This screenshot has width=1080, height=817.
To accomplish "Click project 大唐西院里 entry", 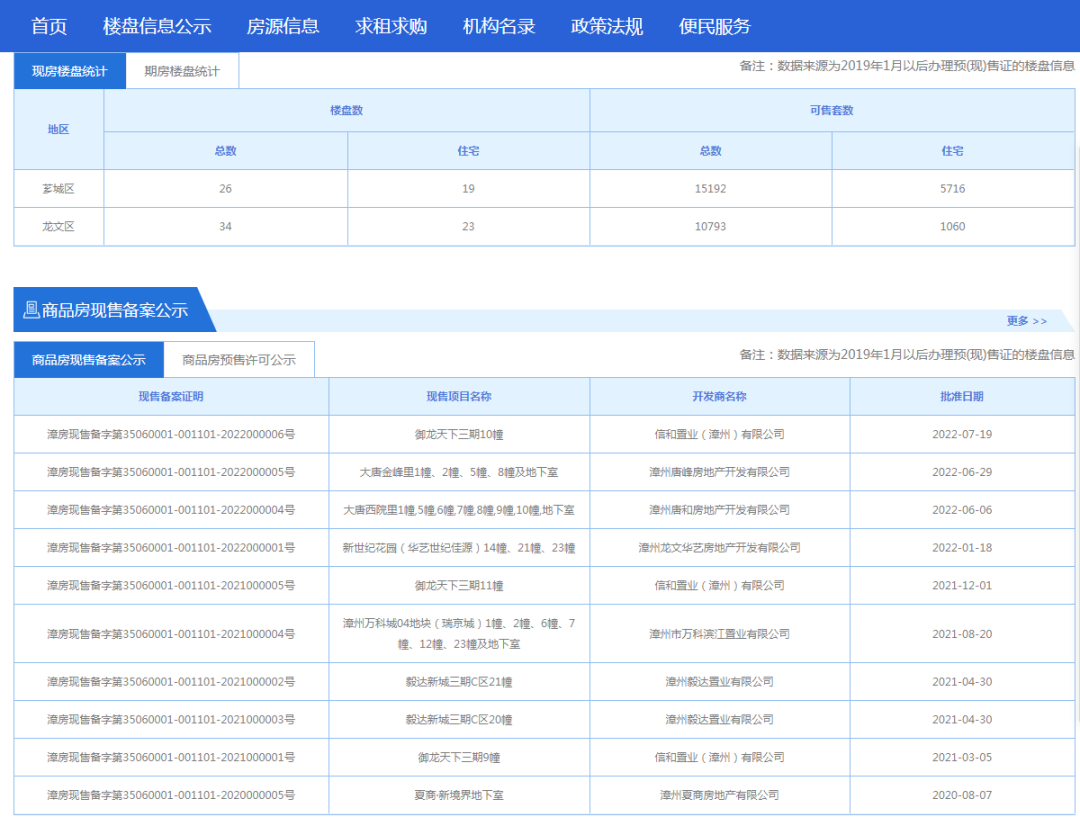I will (x=459, y=510).
